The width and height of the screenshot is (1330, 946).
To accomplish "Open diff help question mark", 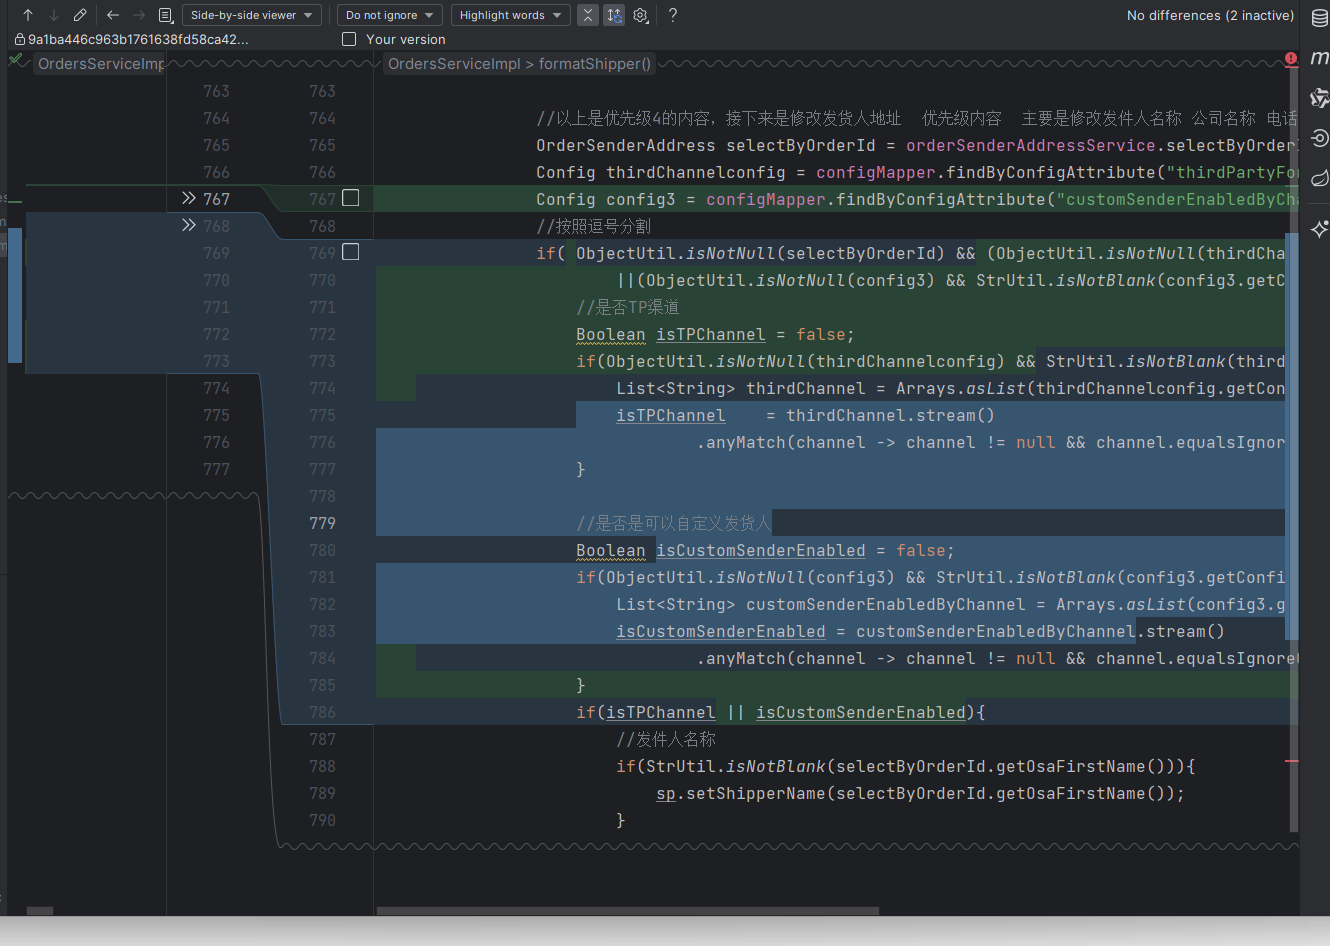I will [x=673, y=15].
